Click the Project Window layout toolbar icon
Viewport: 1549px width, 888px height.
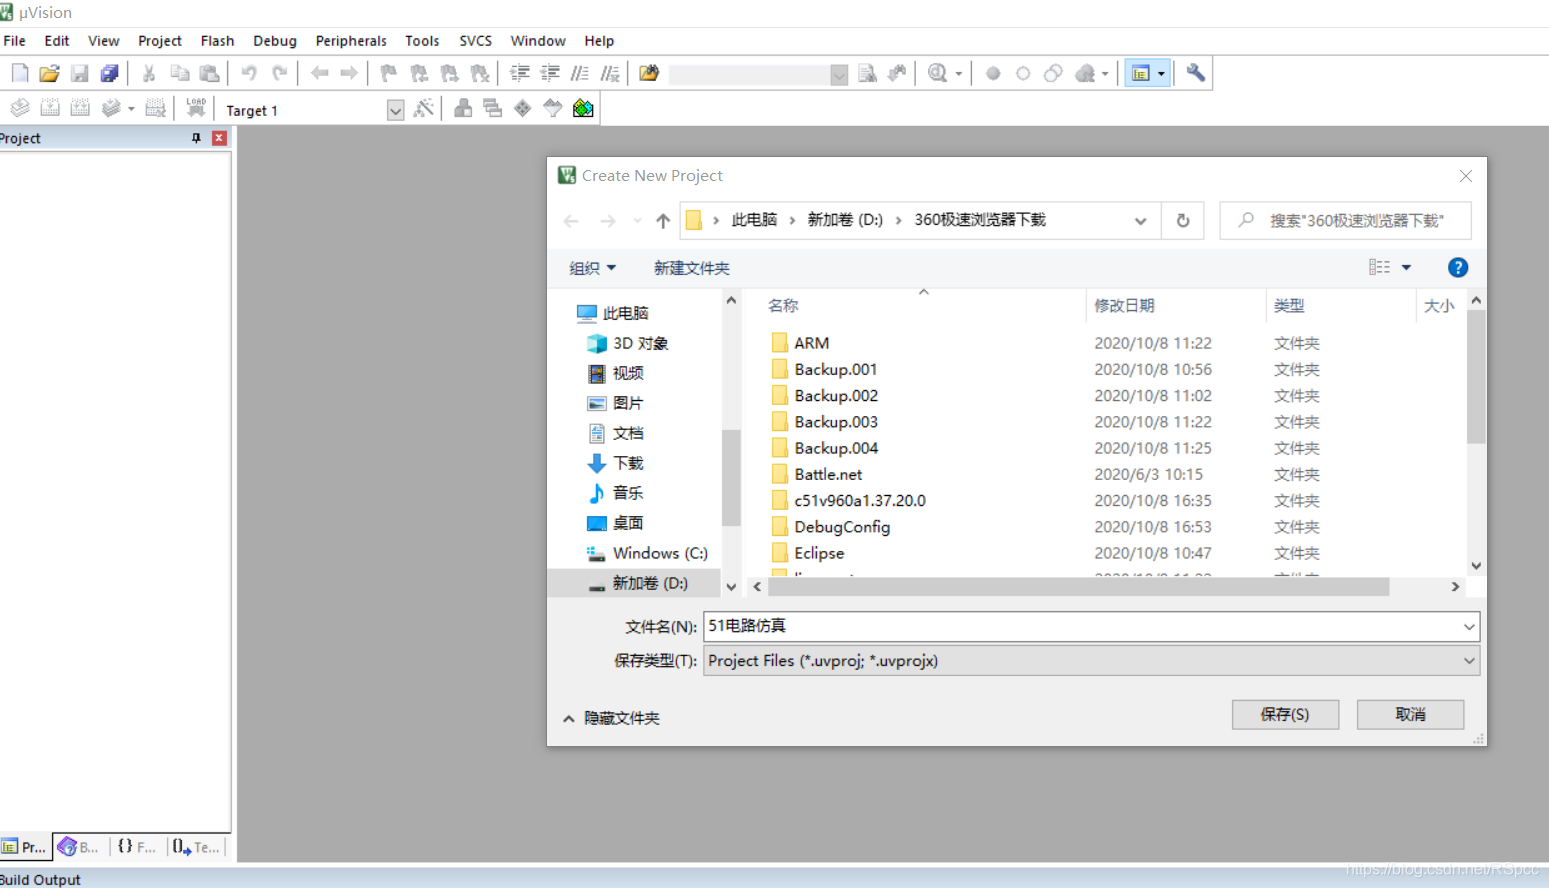(1140, 73)
